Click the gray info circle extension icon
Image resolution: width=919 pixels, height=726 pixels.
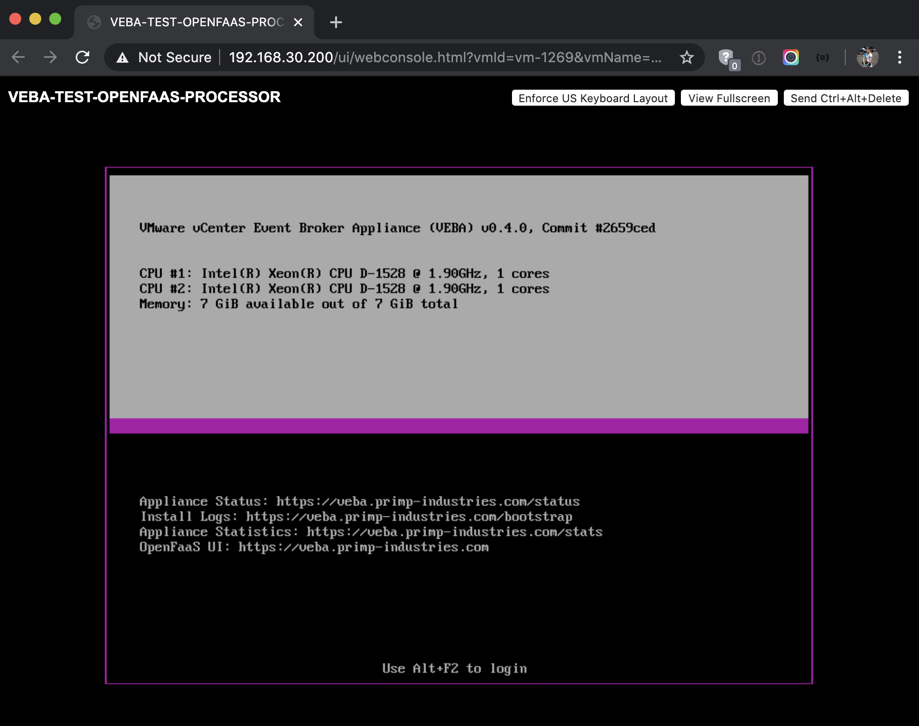[759, 58]
